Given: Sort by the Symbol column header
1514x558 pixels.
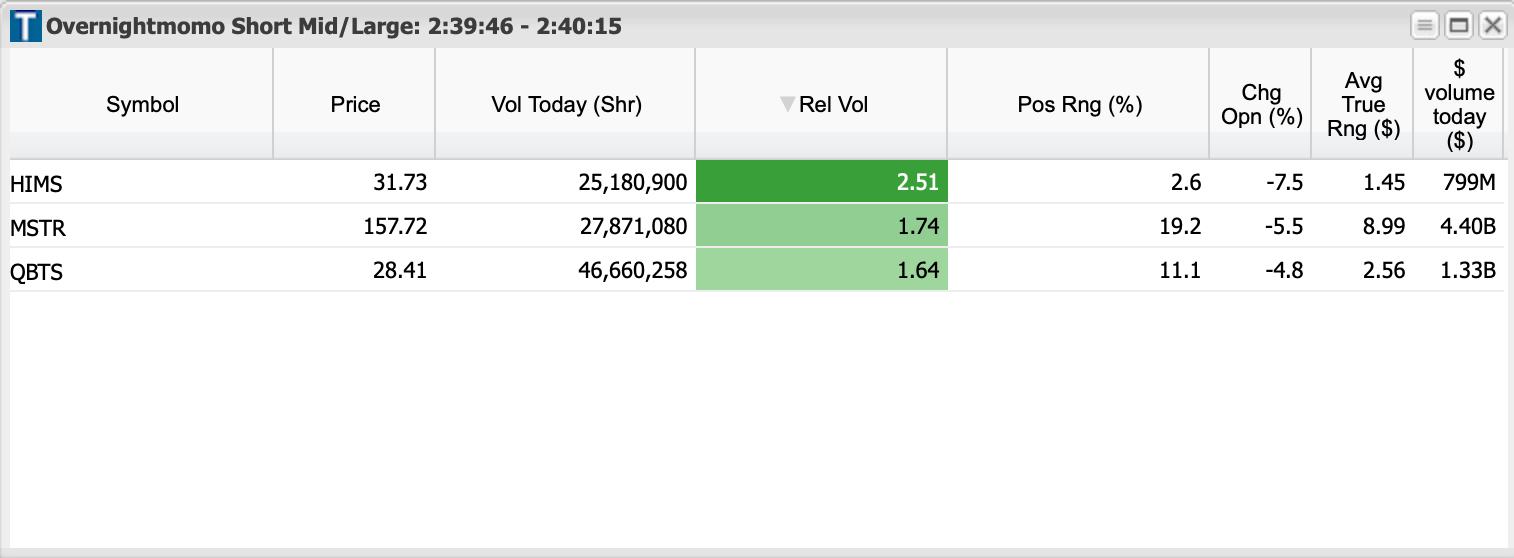Looking at the screenshot, I should tap(142, 104).
